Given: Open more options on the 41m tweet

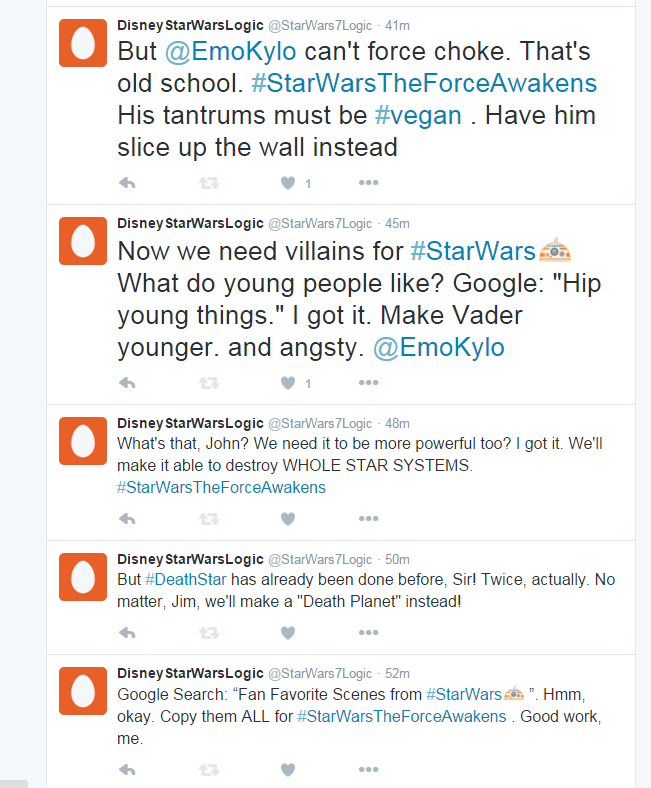Looking at the screenshot, I should 368,183.
